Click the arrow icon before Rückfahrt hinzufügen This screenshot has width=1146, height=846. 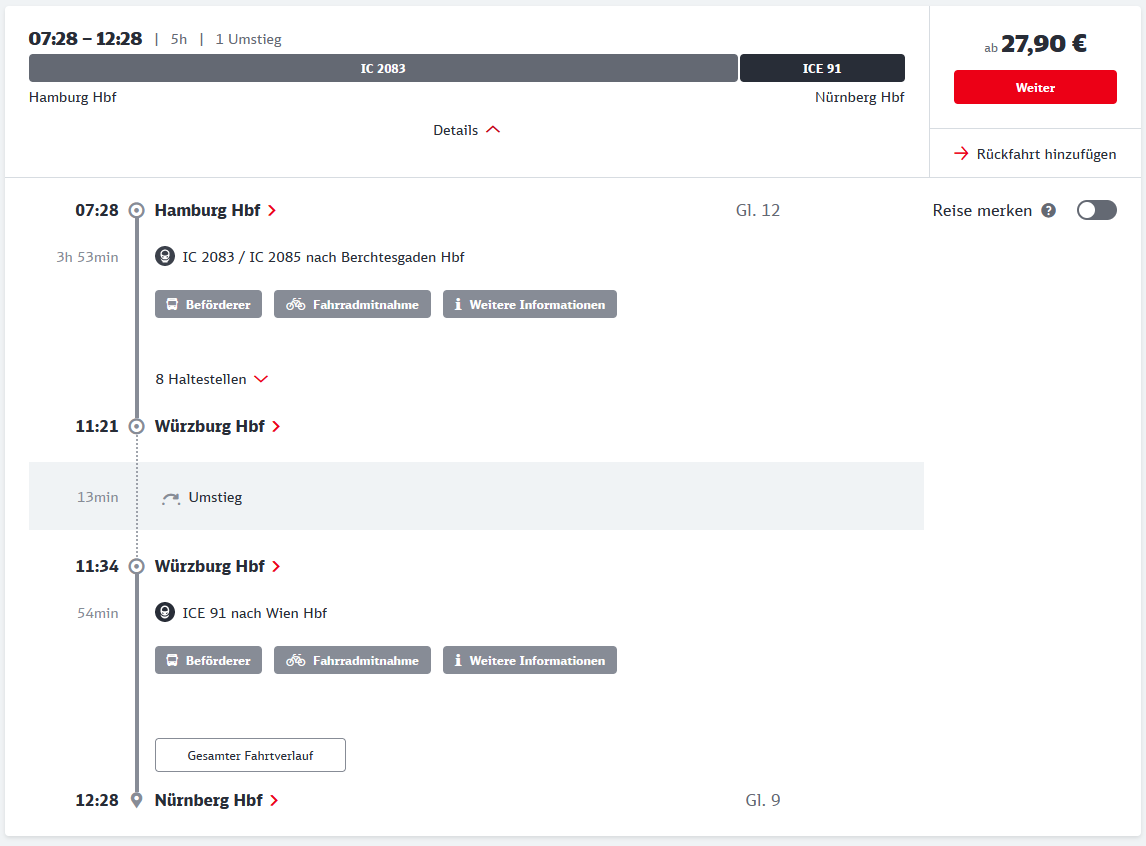click(961, 154)
